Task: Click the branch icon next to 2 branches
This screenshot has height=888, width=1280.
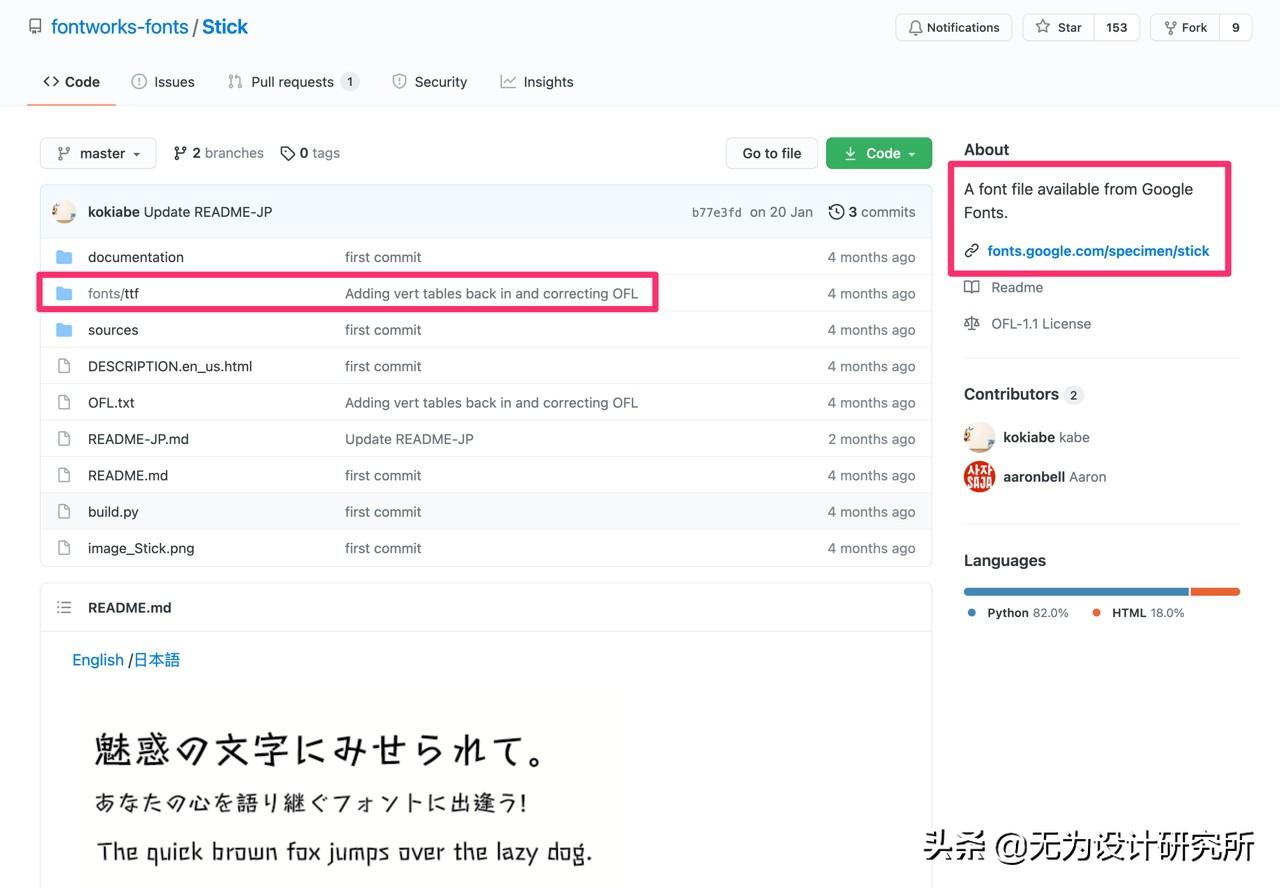Action: pyautogui.click(x=180, y=153)
